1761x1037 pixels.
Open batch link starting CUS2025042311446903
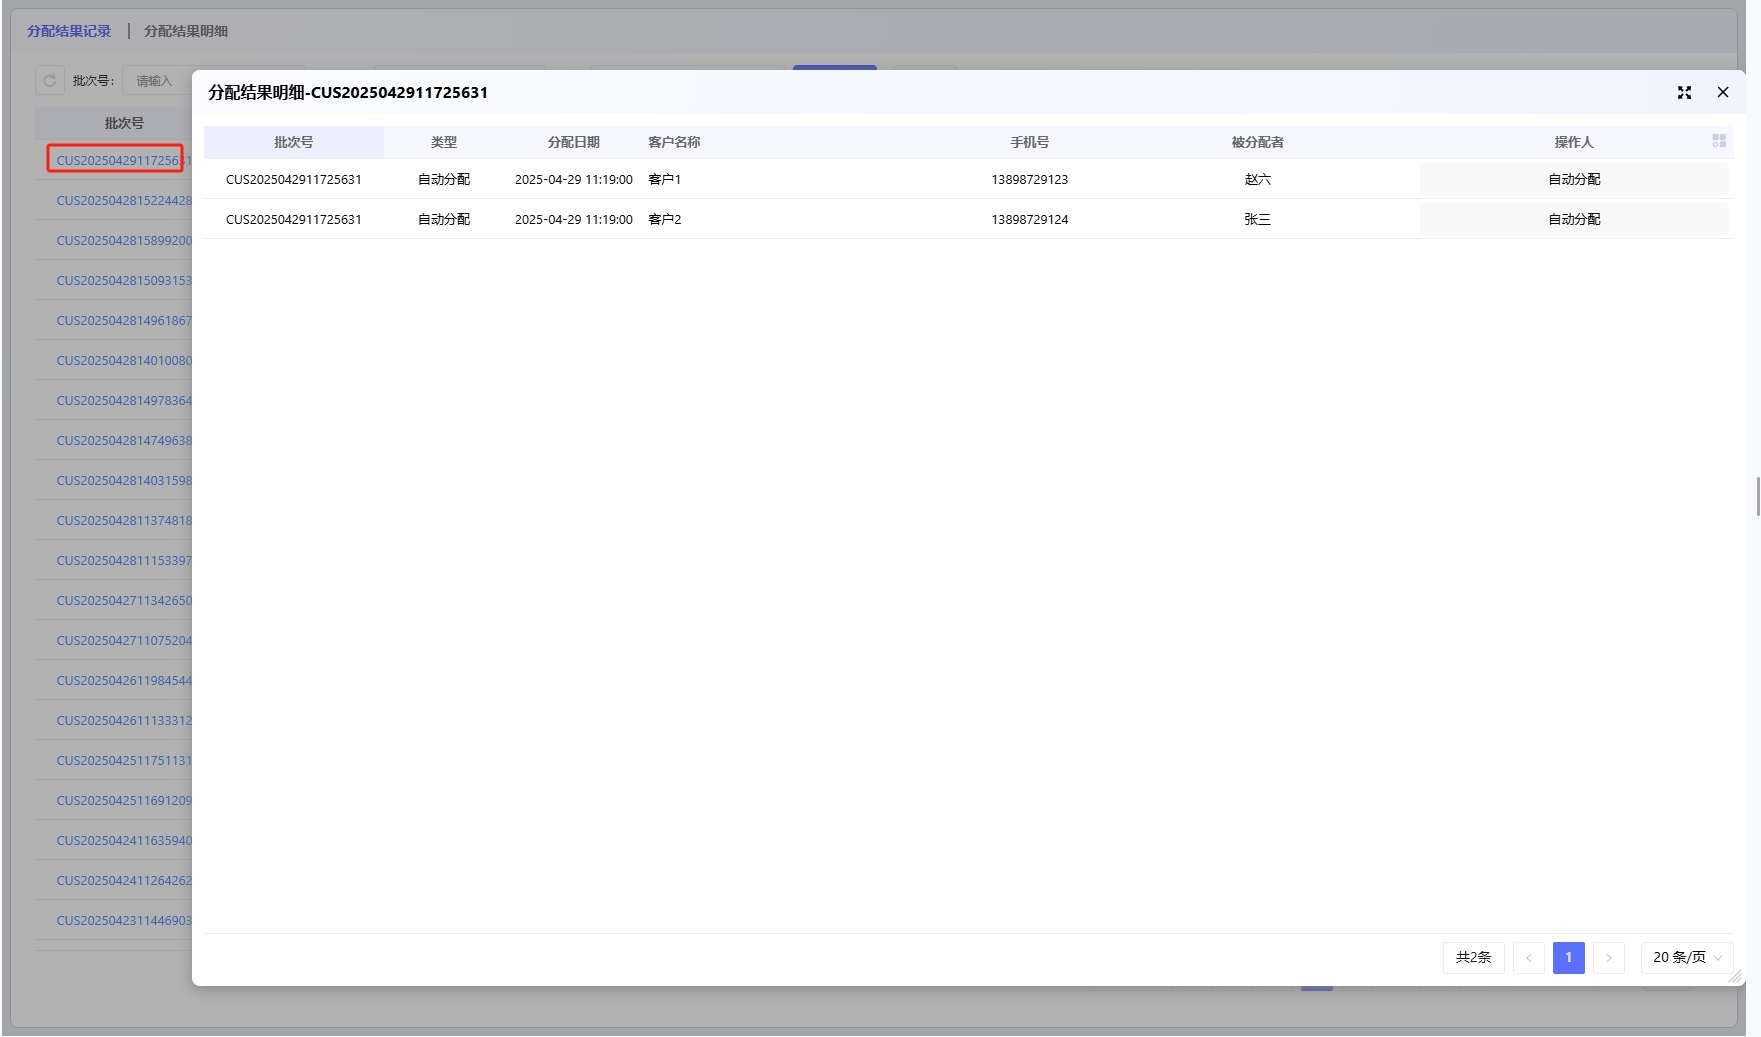pyautogui.click(x=123, y=920)
